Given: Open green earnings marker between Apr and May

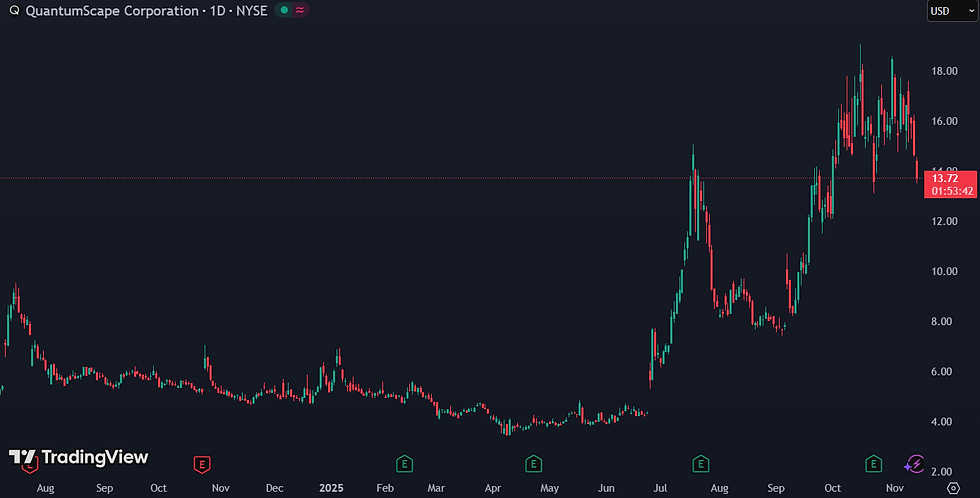Looking at the screenshot, I should click(x=533, y=464).
